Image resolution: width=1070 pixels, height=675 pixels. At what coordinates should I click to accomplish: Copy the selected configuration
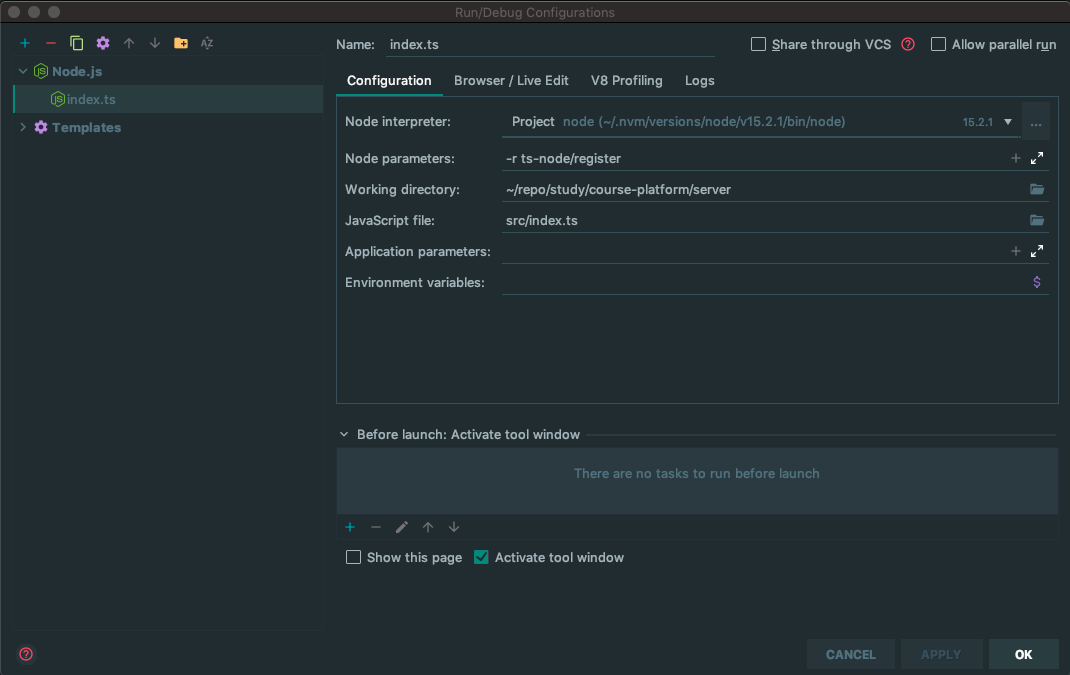click(x=77, y=43)
